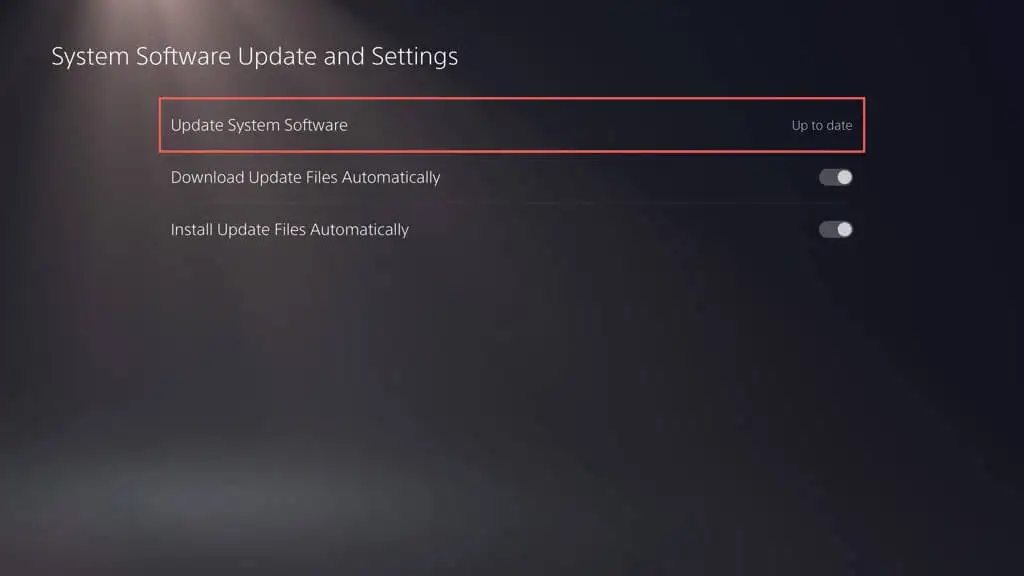The width and height of the screenshot is (1024, 576).
Task: Disable automatic downloading of update files
Action: [x=835, y=177]
